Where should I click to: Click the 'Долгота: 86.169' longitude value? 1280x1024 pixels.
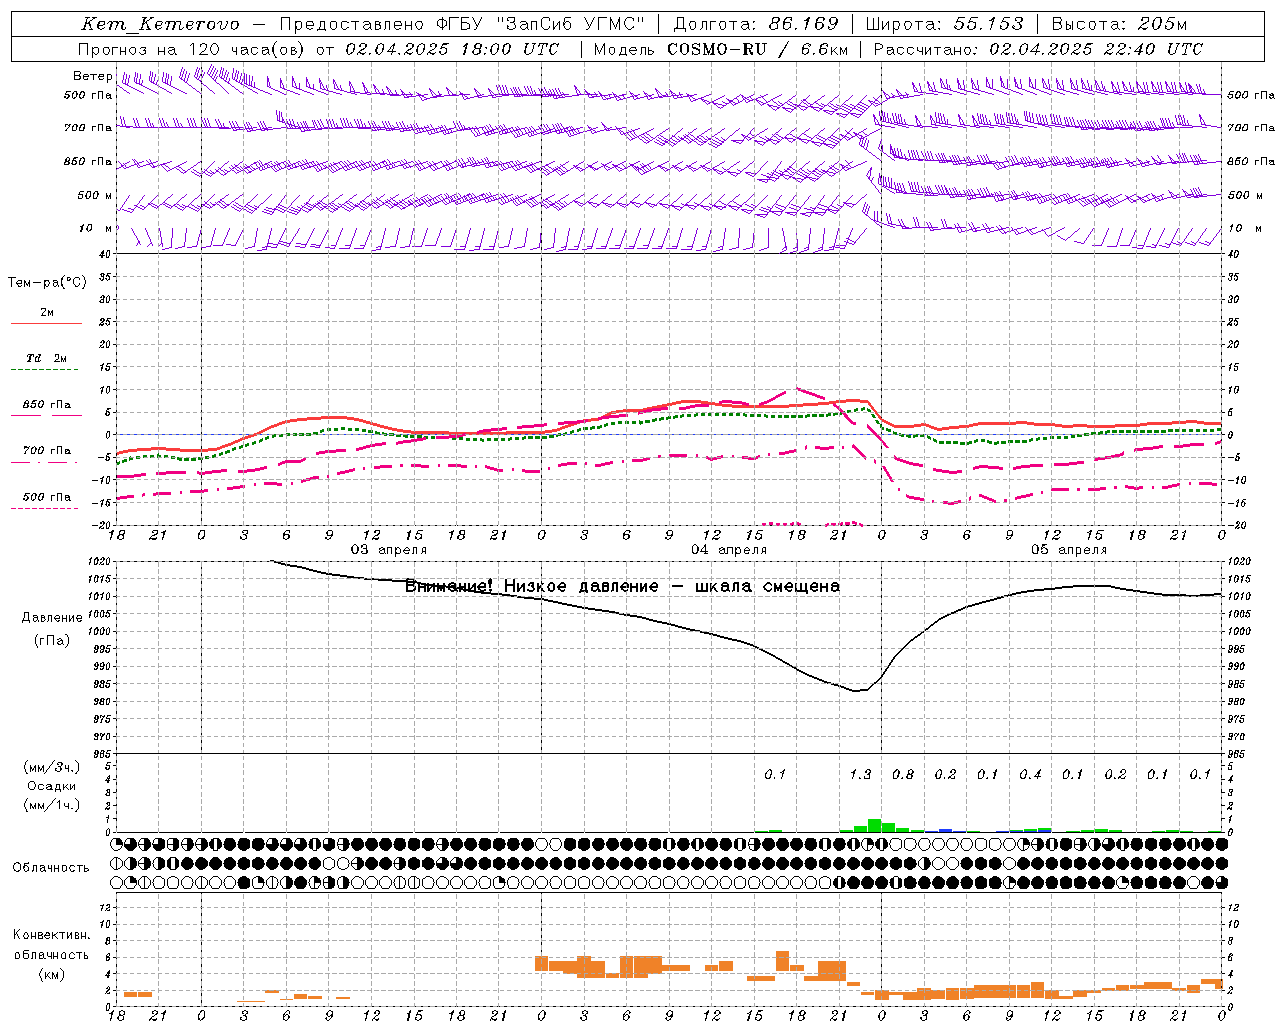(x=756, y=24)
